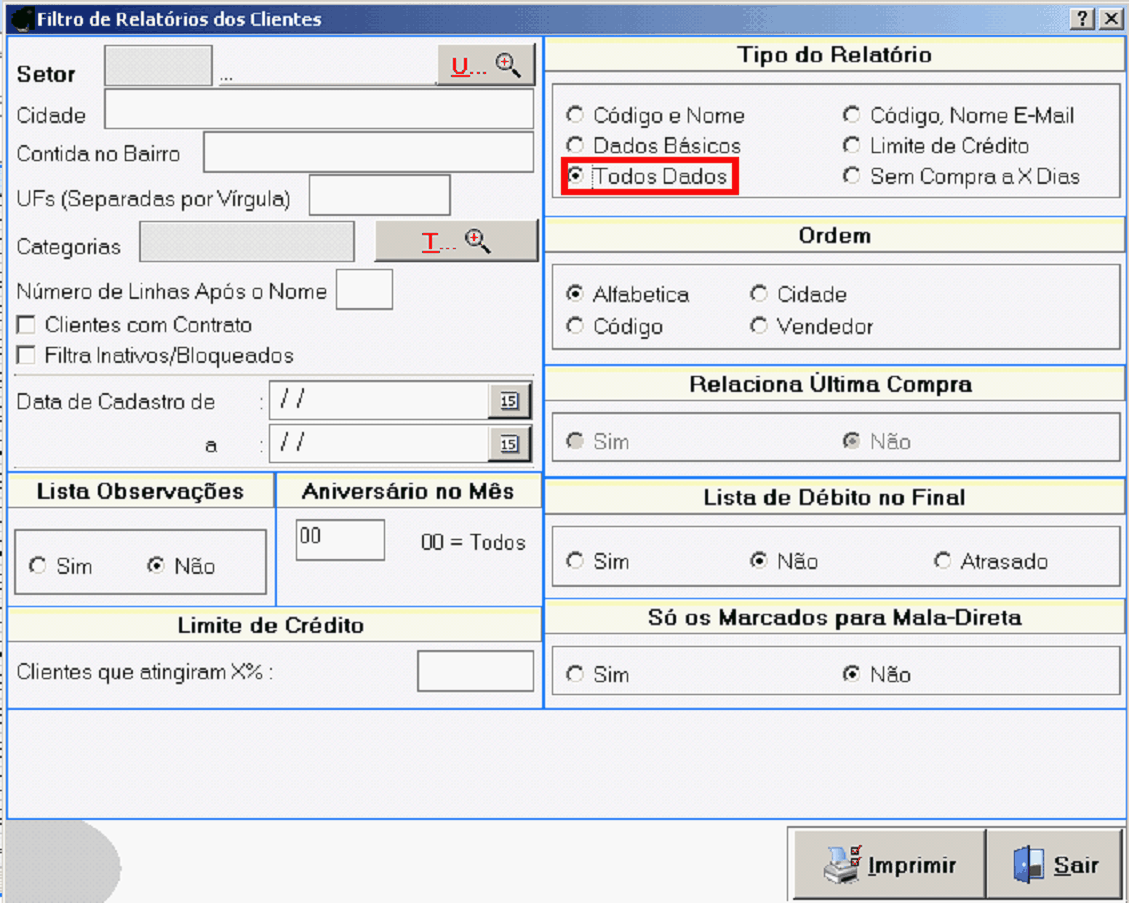Order report by Cidade
1130x904 pixels.
(759, 295)
